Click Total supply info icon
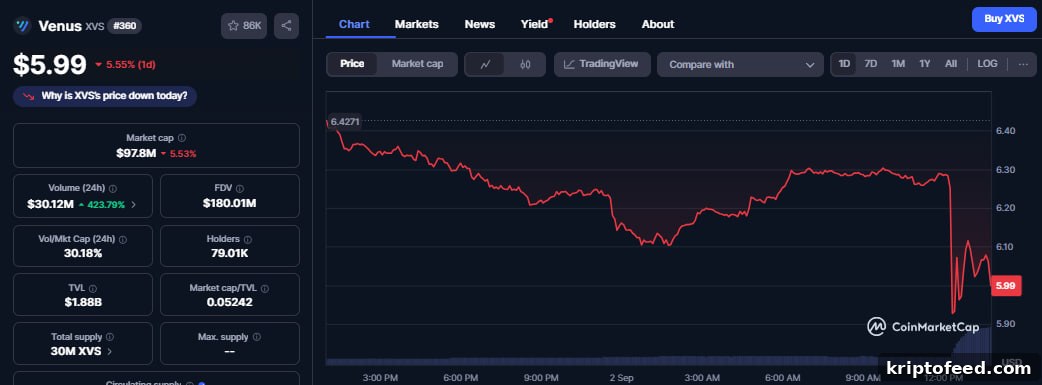The height and width of the screenshot is (385, 1042). (110, 337)
